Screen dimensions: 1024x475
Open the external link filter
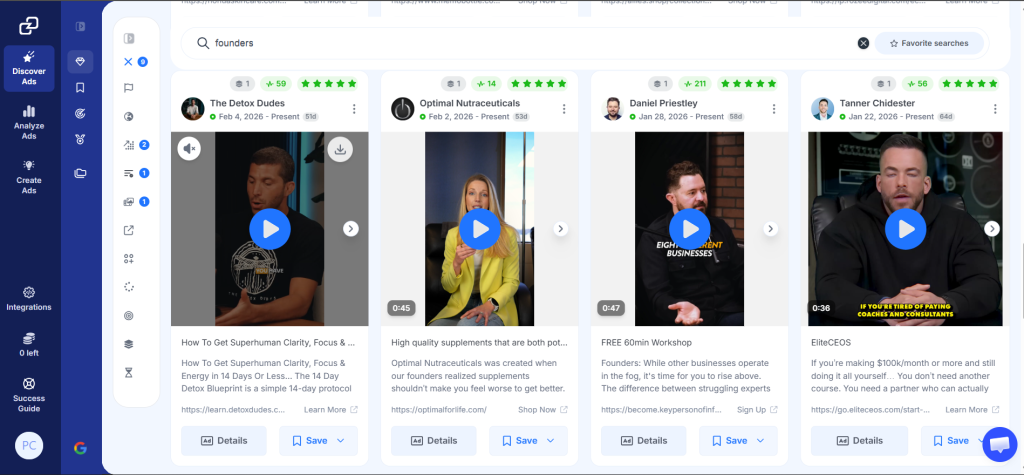129,230
